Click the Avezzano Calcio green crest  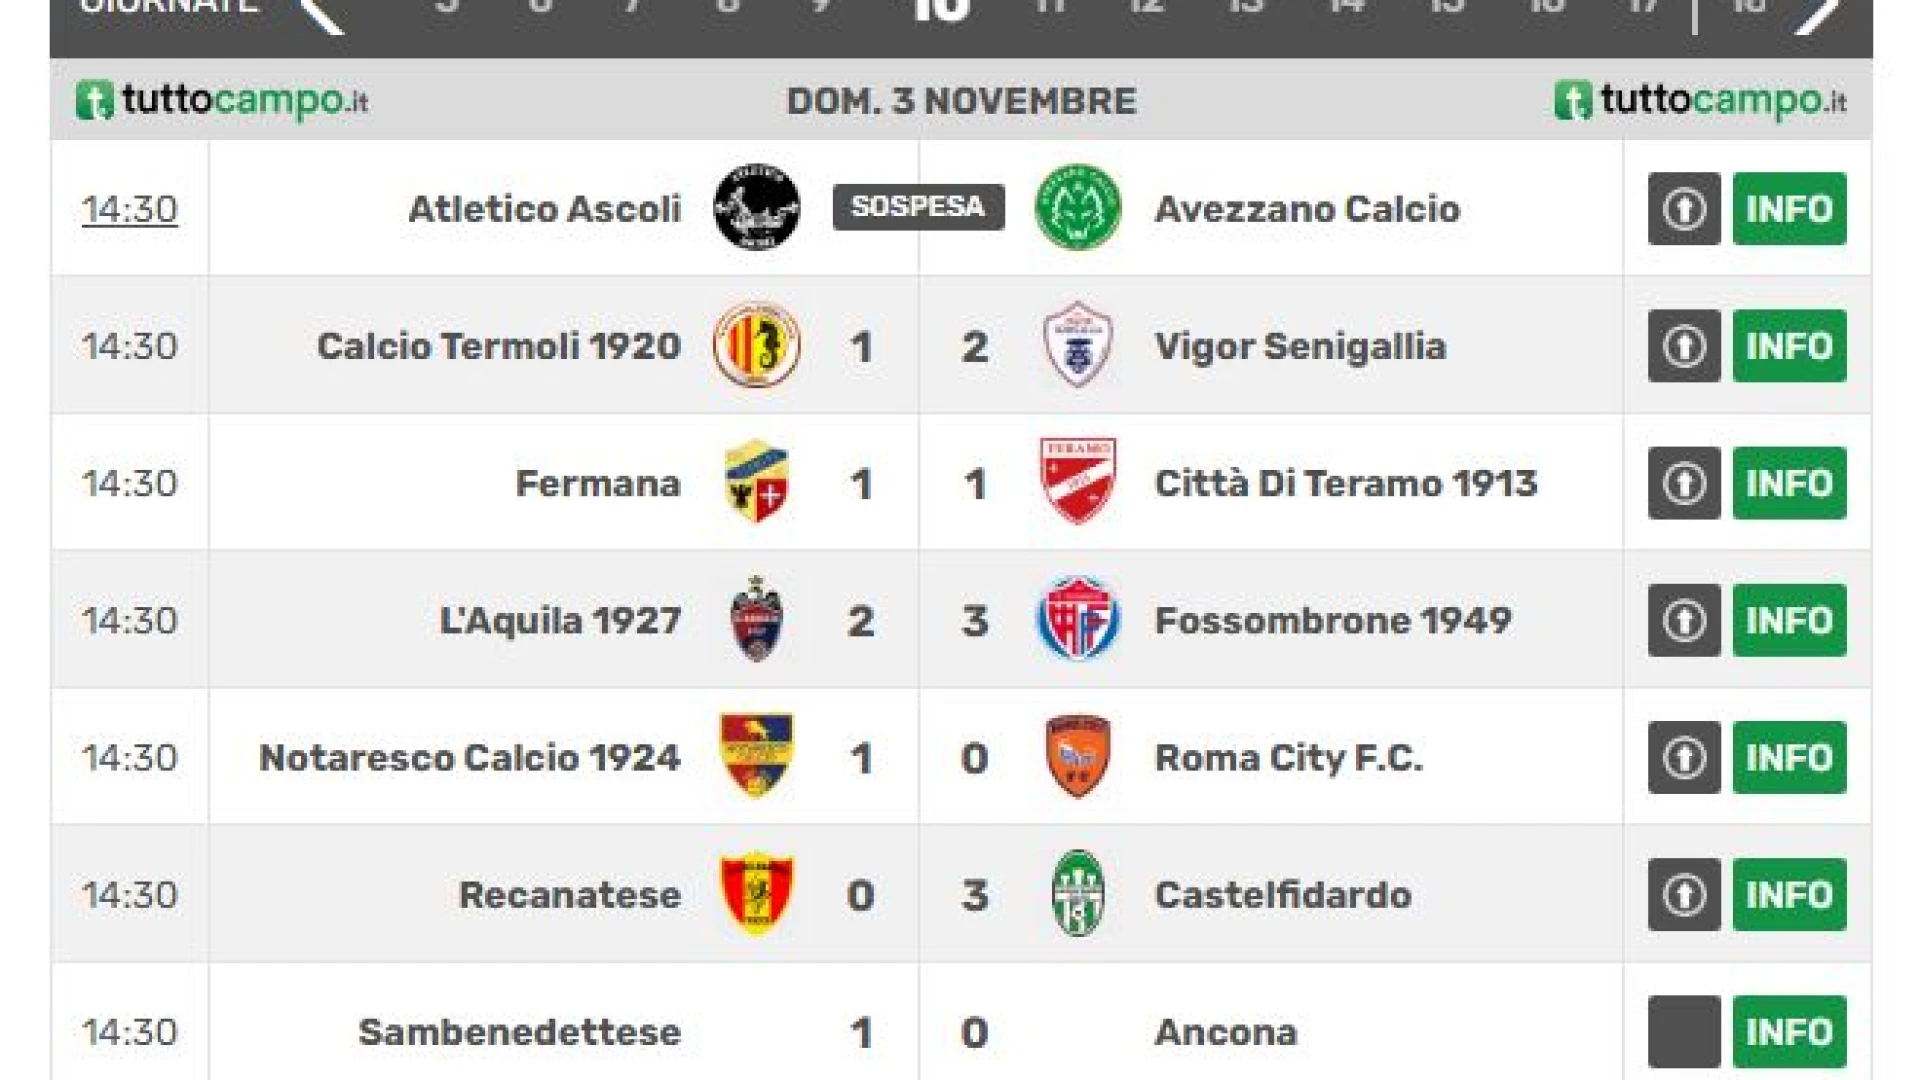point(1077,208)
